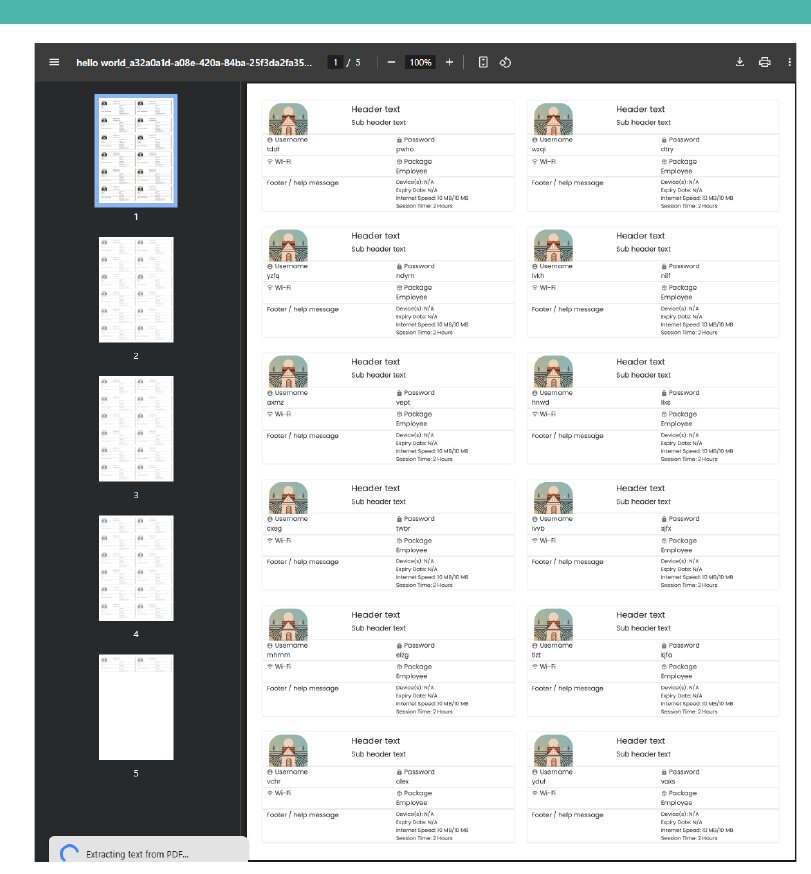Jump to page 2 thumbnail
811x874 pixels.
pyautogui.click(x=136, y=289)
